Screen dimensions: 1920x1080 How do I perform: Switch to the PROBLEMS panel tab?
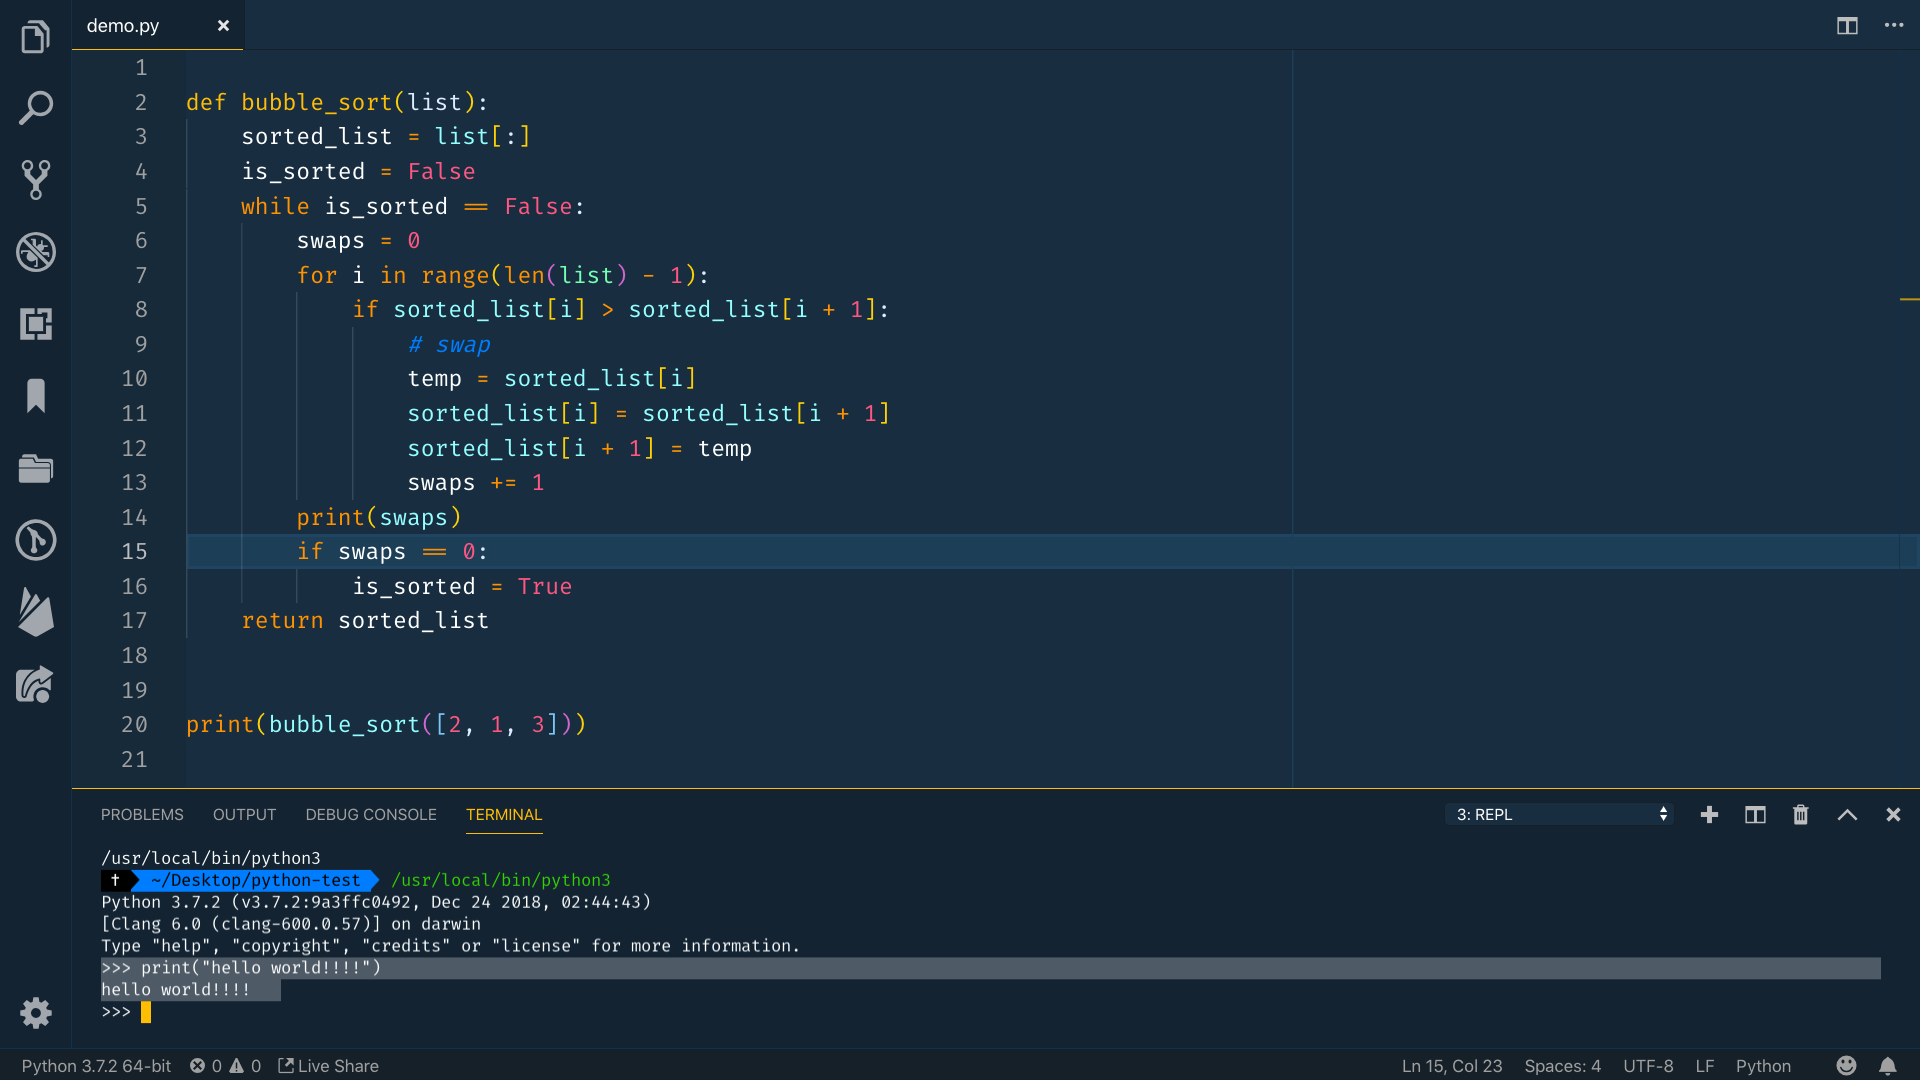click(x=142, y=815)
